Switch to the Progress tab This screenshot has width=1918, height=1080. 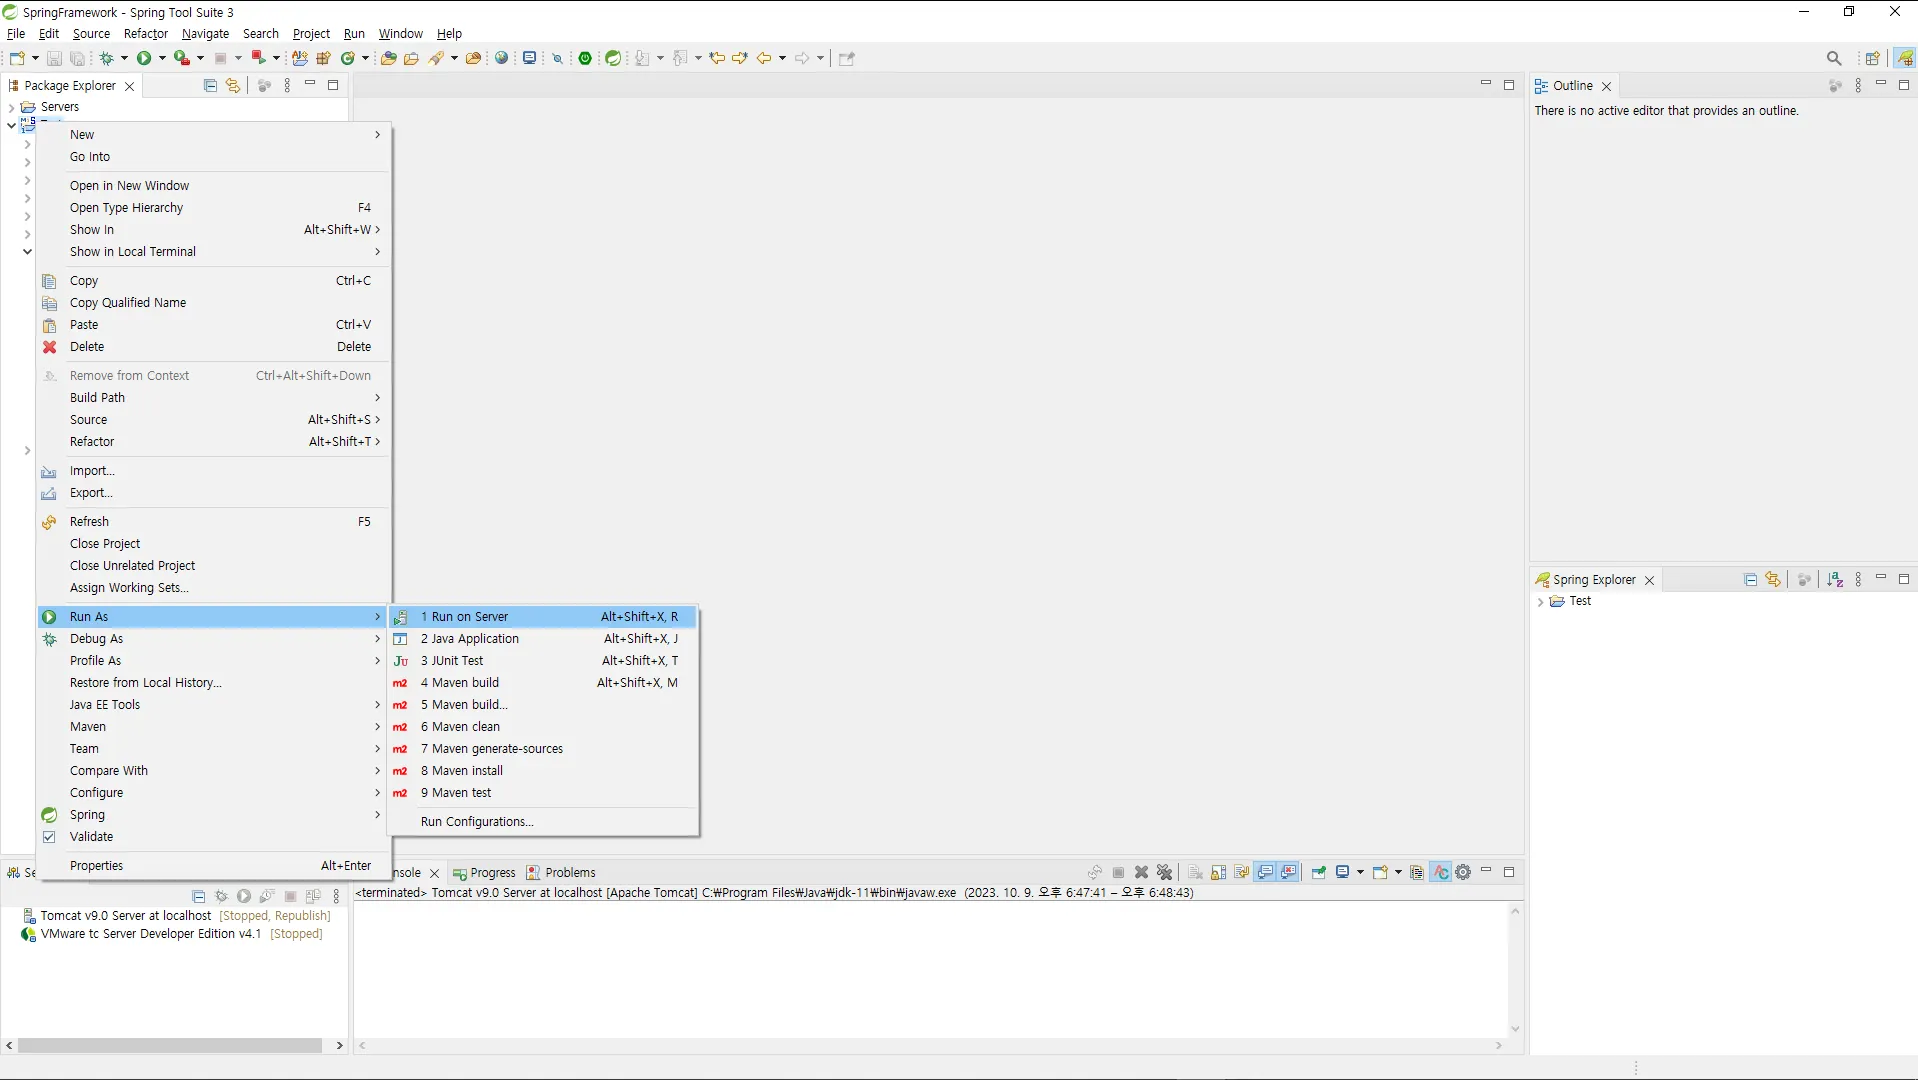(x=484, y=873)
